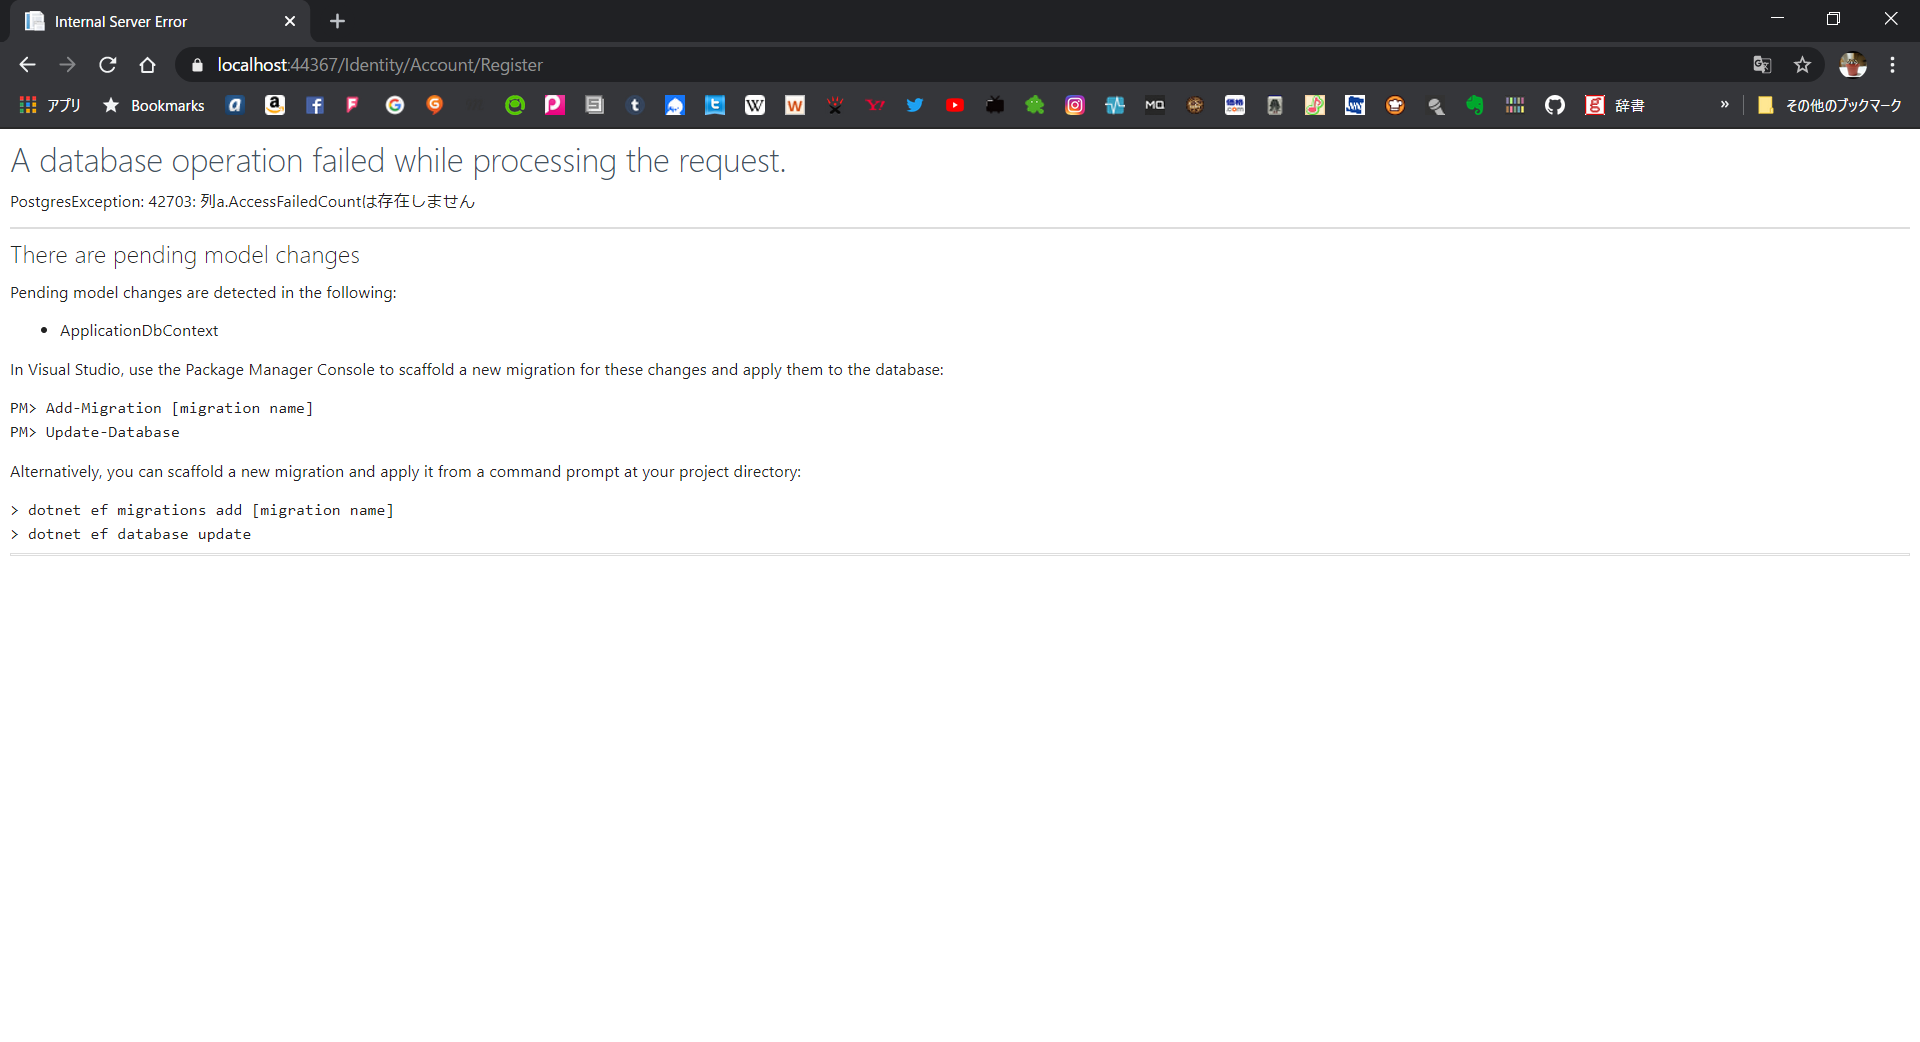Close the Internal Server Error tab
The image size is (1920, 1042).
tap(290, 21)
